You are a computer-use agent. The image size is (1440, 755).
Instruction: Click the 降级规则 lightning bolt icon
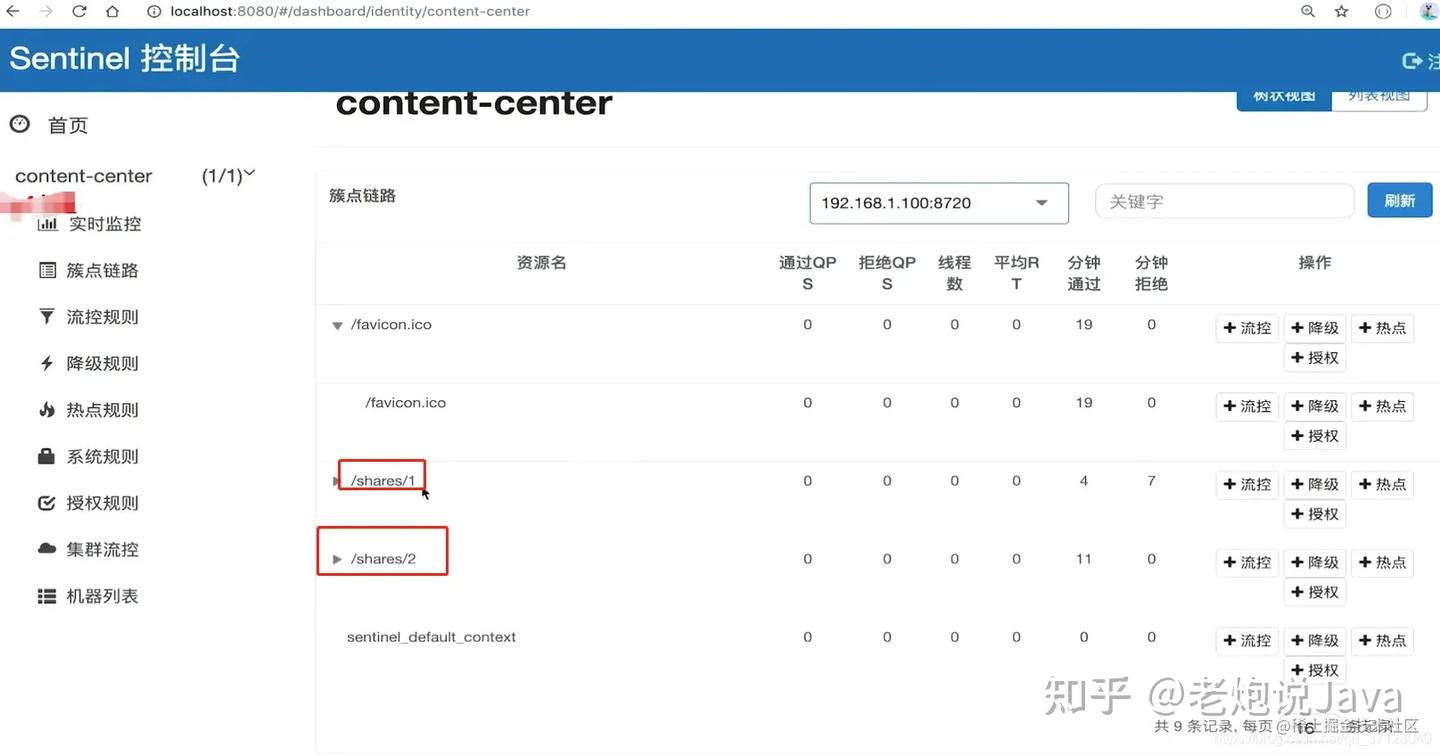click(x=47, y=363)
